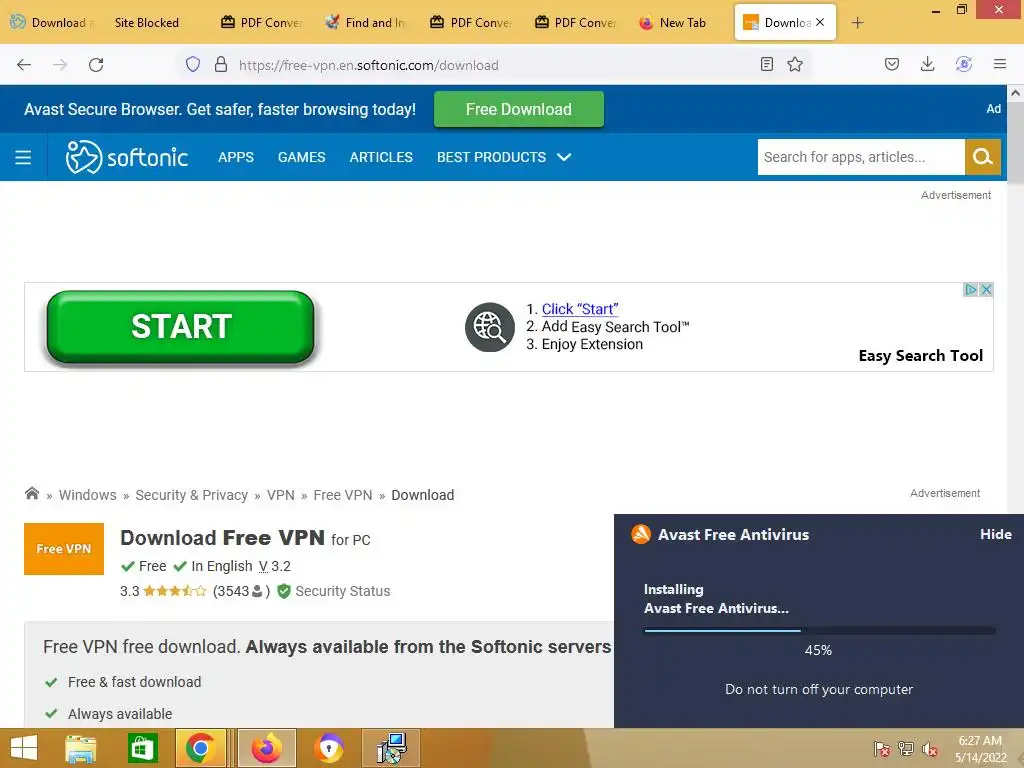Click the Avast installation progress bar
This screenshot has width=1024, height=768.
click(x=820, y=630)
